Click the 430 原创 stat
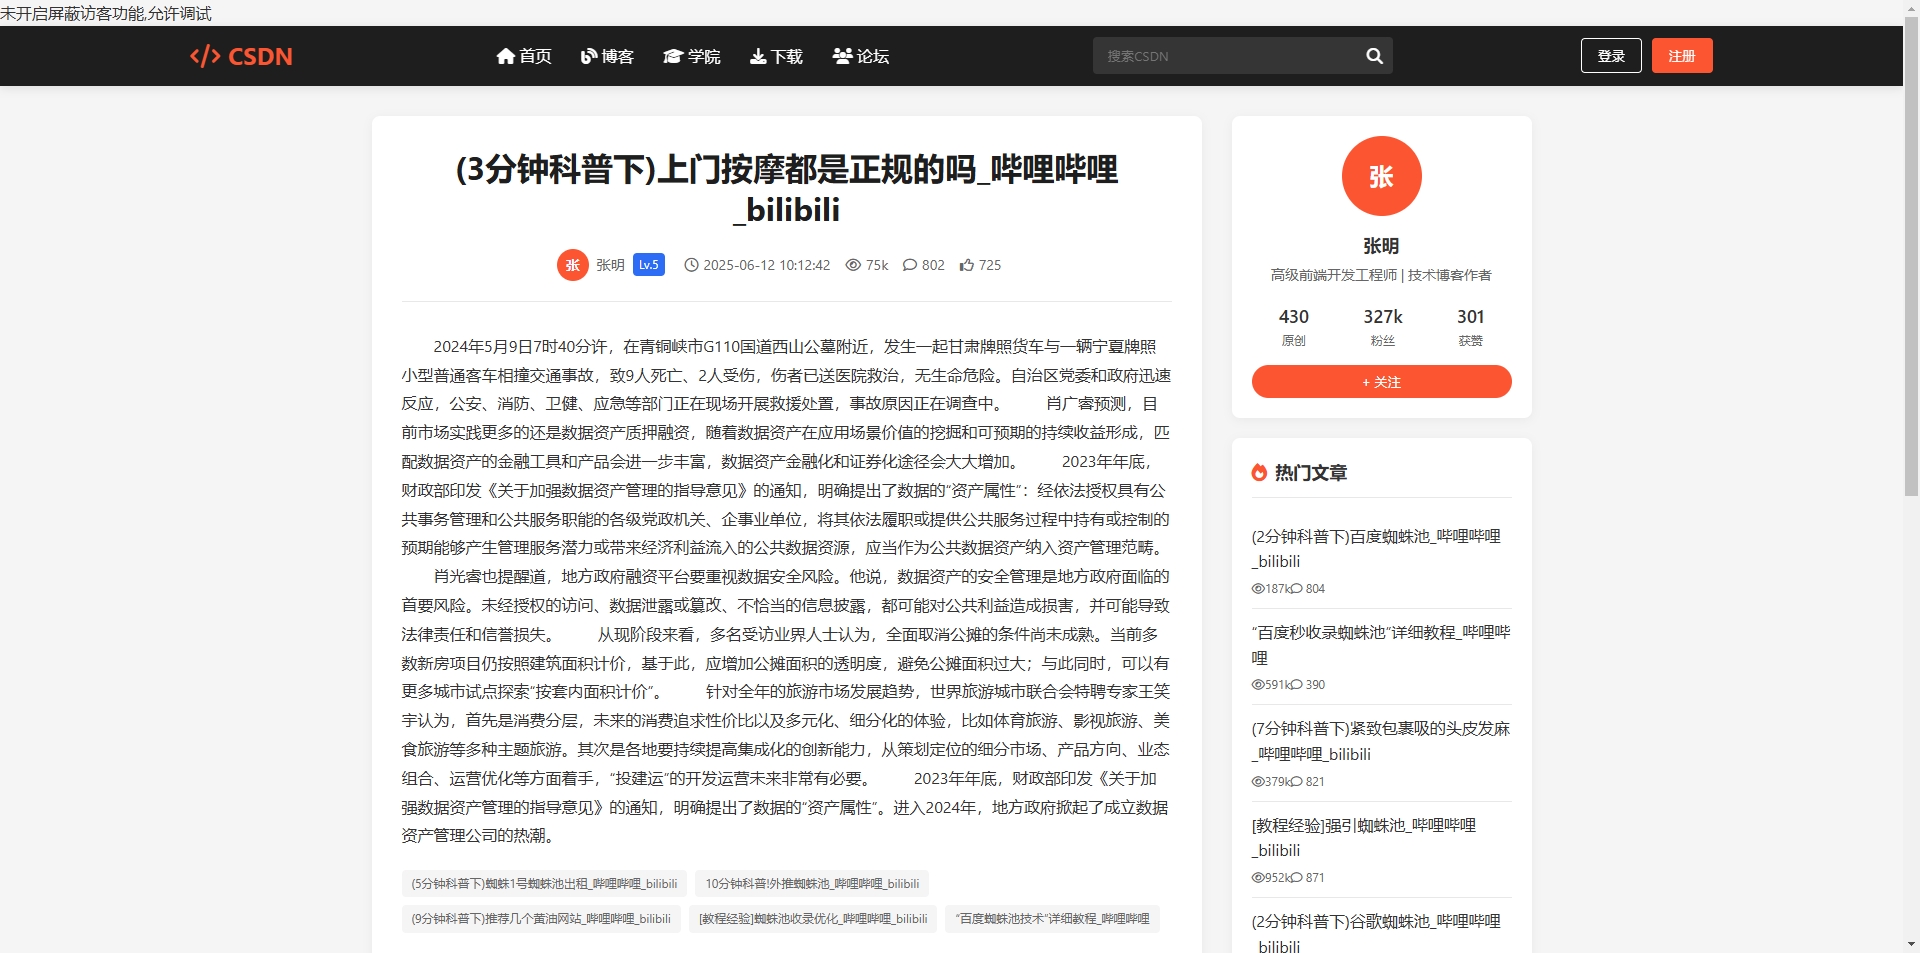 [x=1294, y=327]
